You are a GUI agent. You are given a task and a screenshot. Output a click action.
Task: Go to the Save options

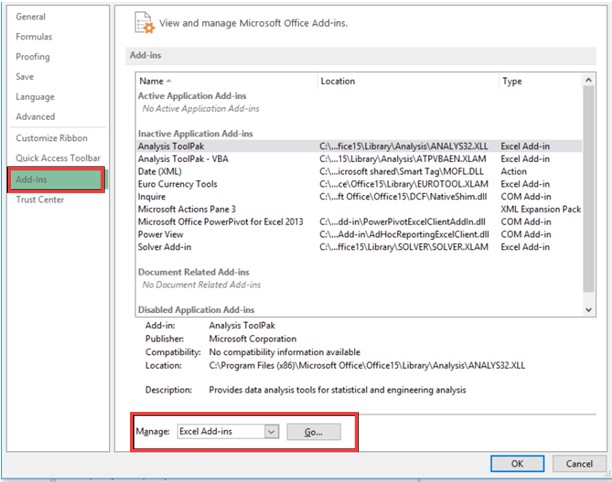pos(25,76)
